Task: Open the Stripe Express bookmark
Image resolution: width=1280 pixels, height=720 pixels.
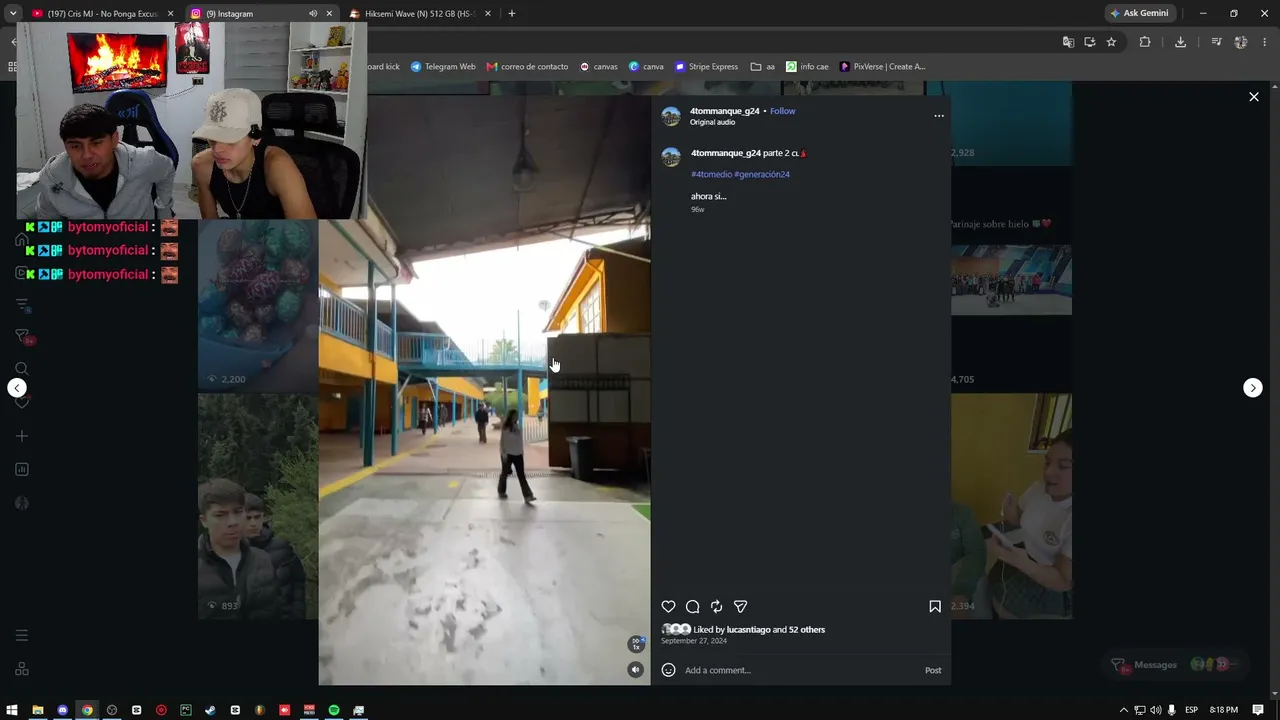Action: click(x=706, y=67)
